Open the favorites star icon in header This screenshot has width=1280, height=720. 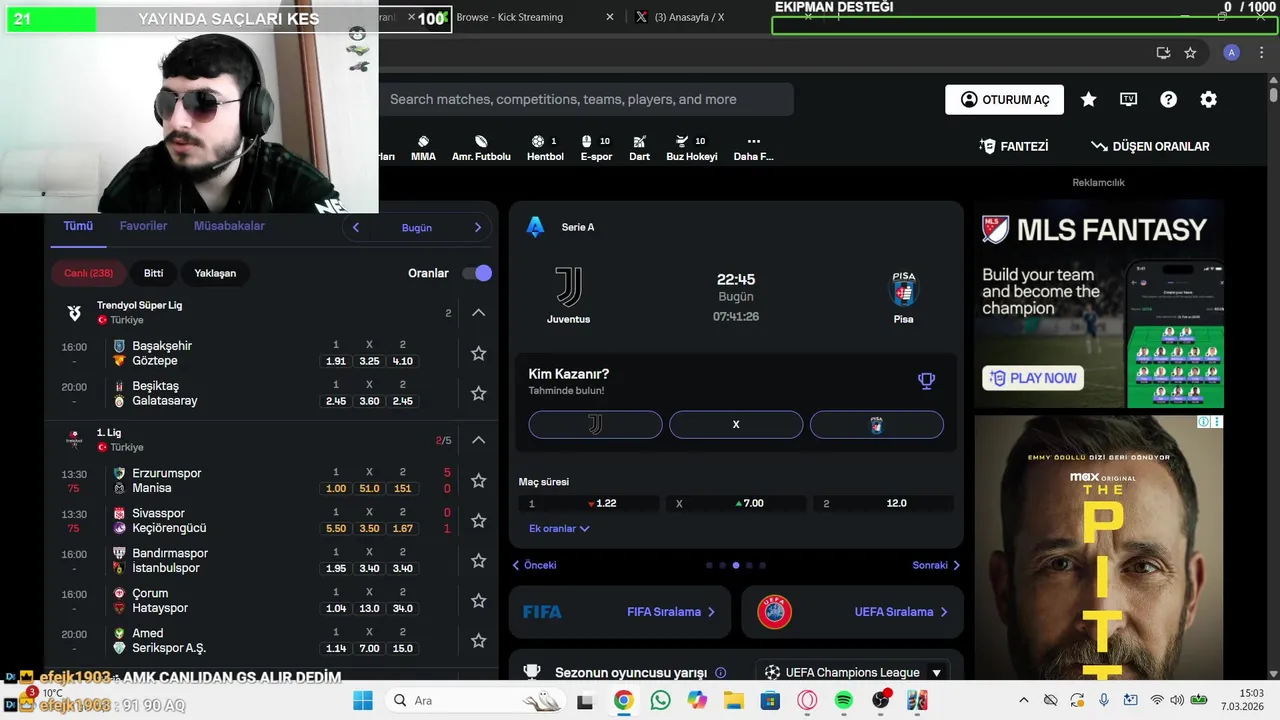pos(1089,99)
